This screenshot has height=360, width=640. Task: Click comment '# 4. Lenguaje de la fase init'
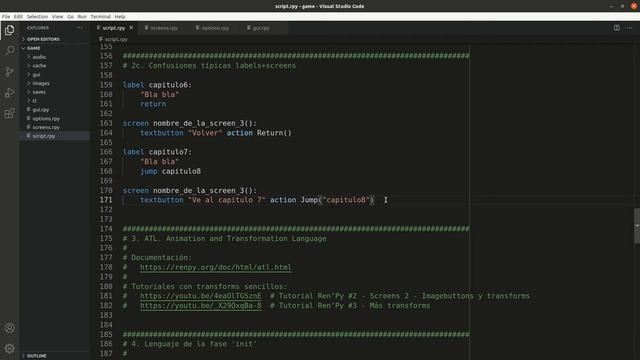190,344
